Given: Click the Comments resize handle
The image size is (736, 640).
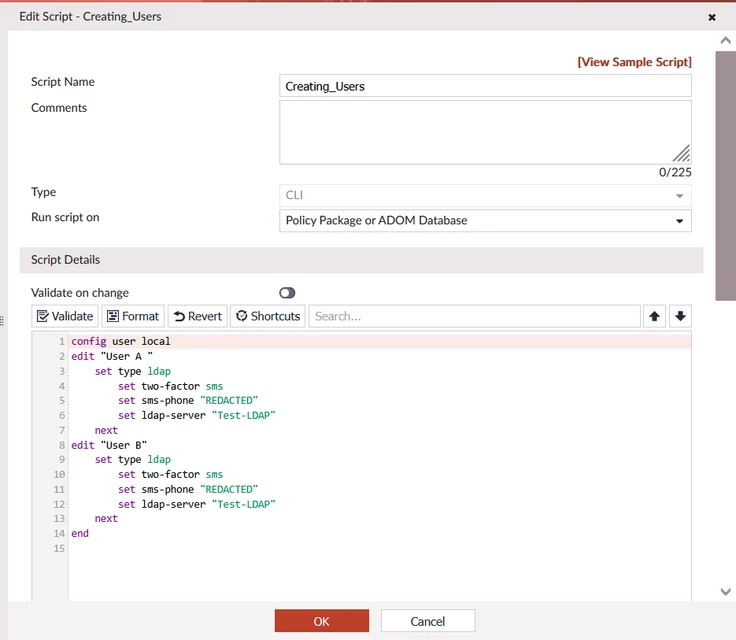Looking at the screenshot, I should (682, 153).
